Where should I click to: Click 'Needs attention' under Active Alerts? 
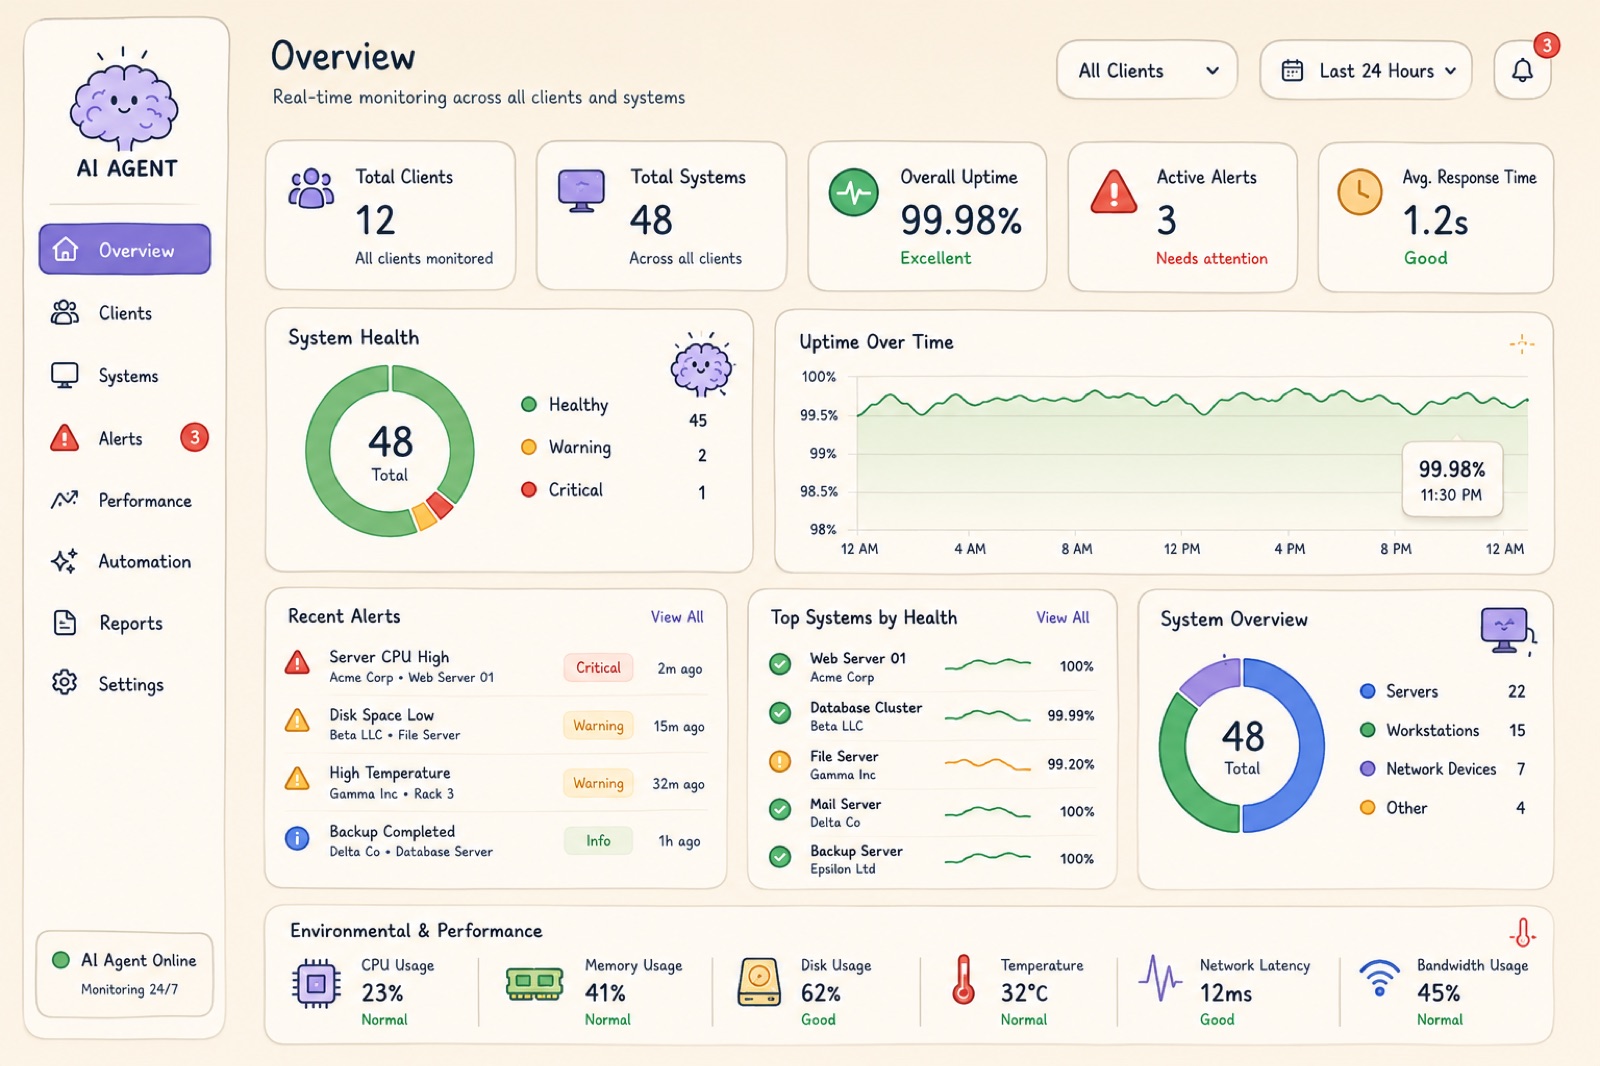[1212, 258]
